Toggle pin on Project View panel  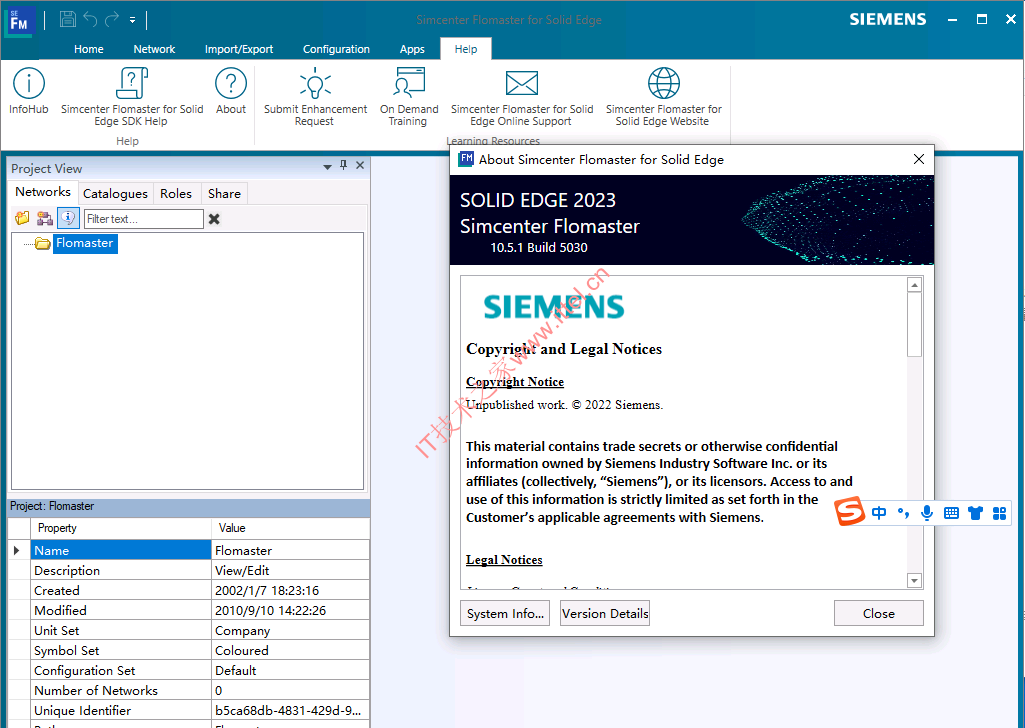[343, 165]
